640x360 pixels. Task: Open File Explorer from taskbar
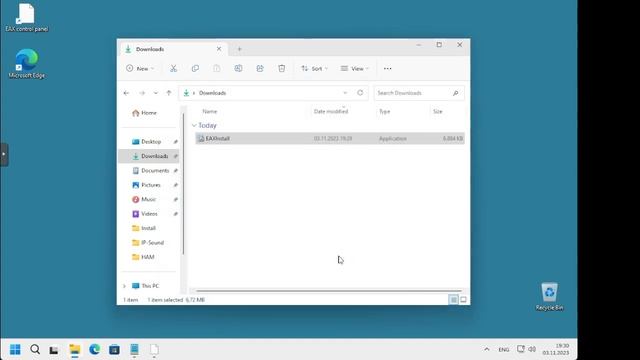click(x=75, y=349)
